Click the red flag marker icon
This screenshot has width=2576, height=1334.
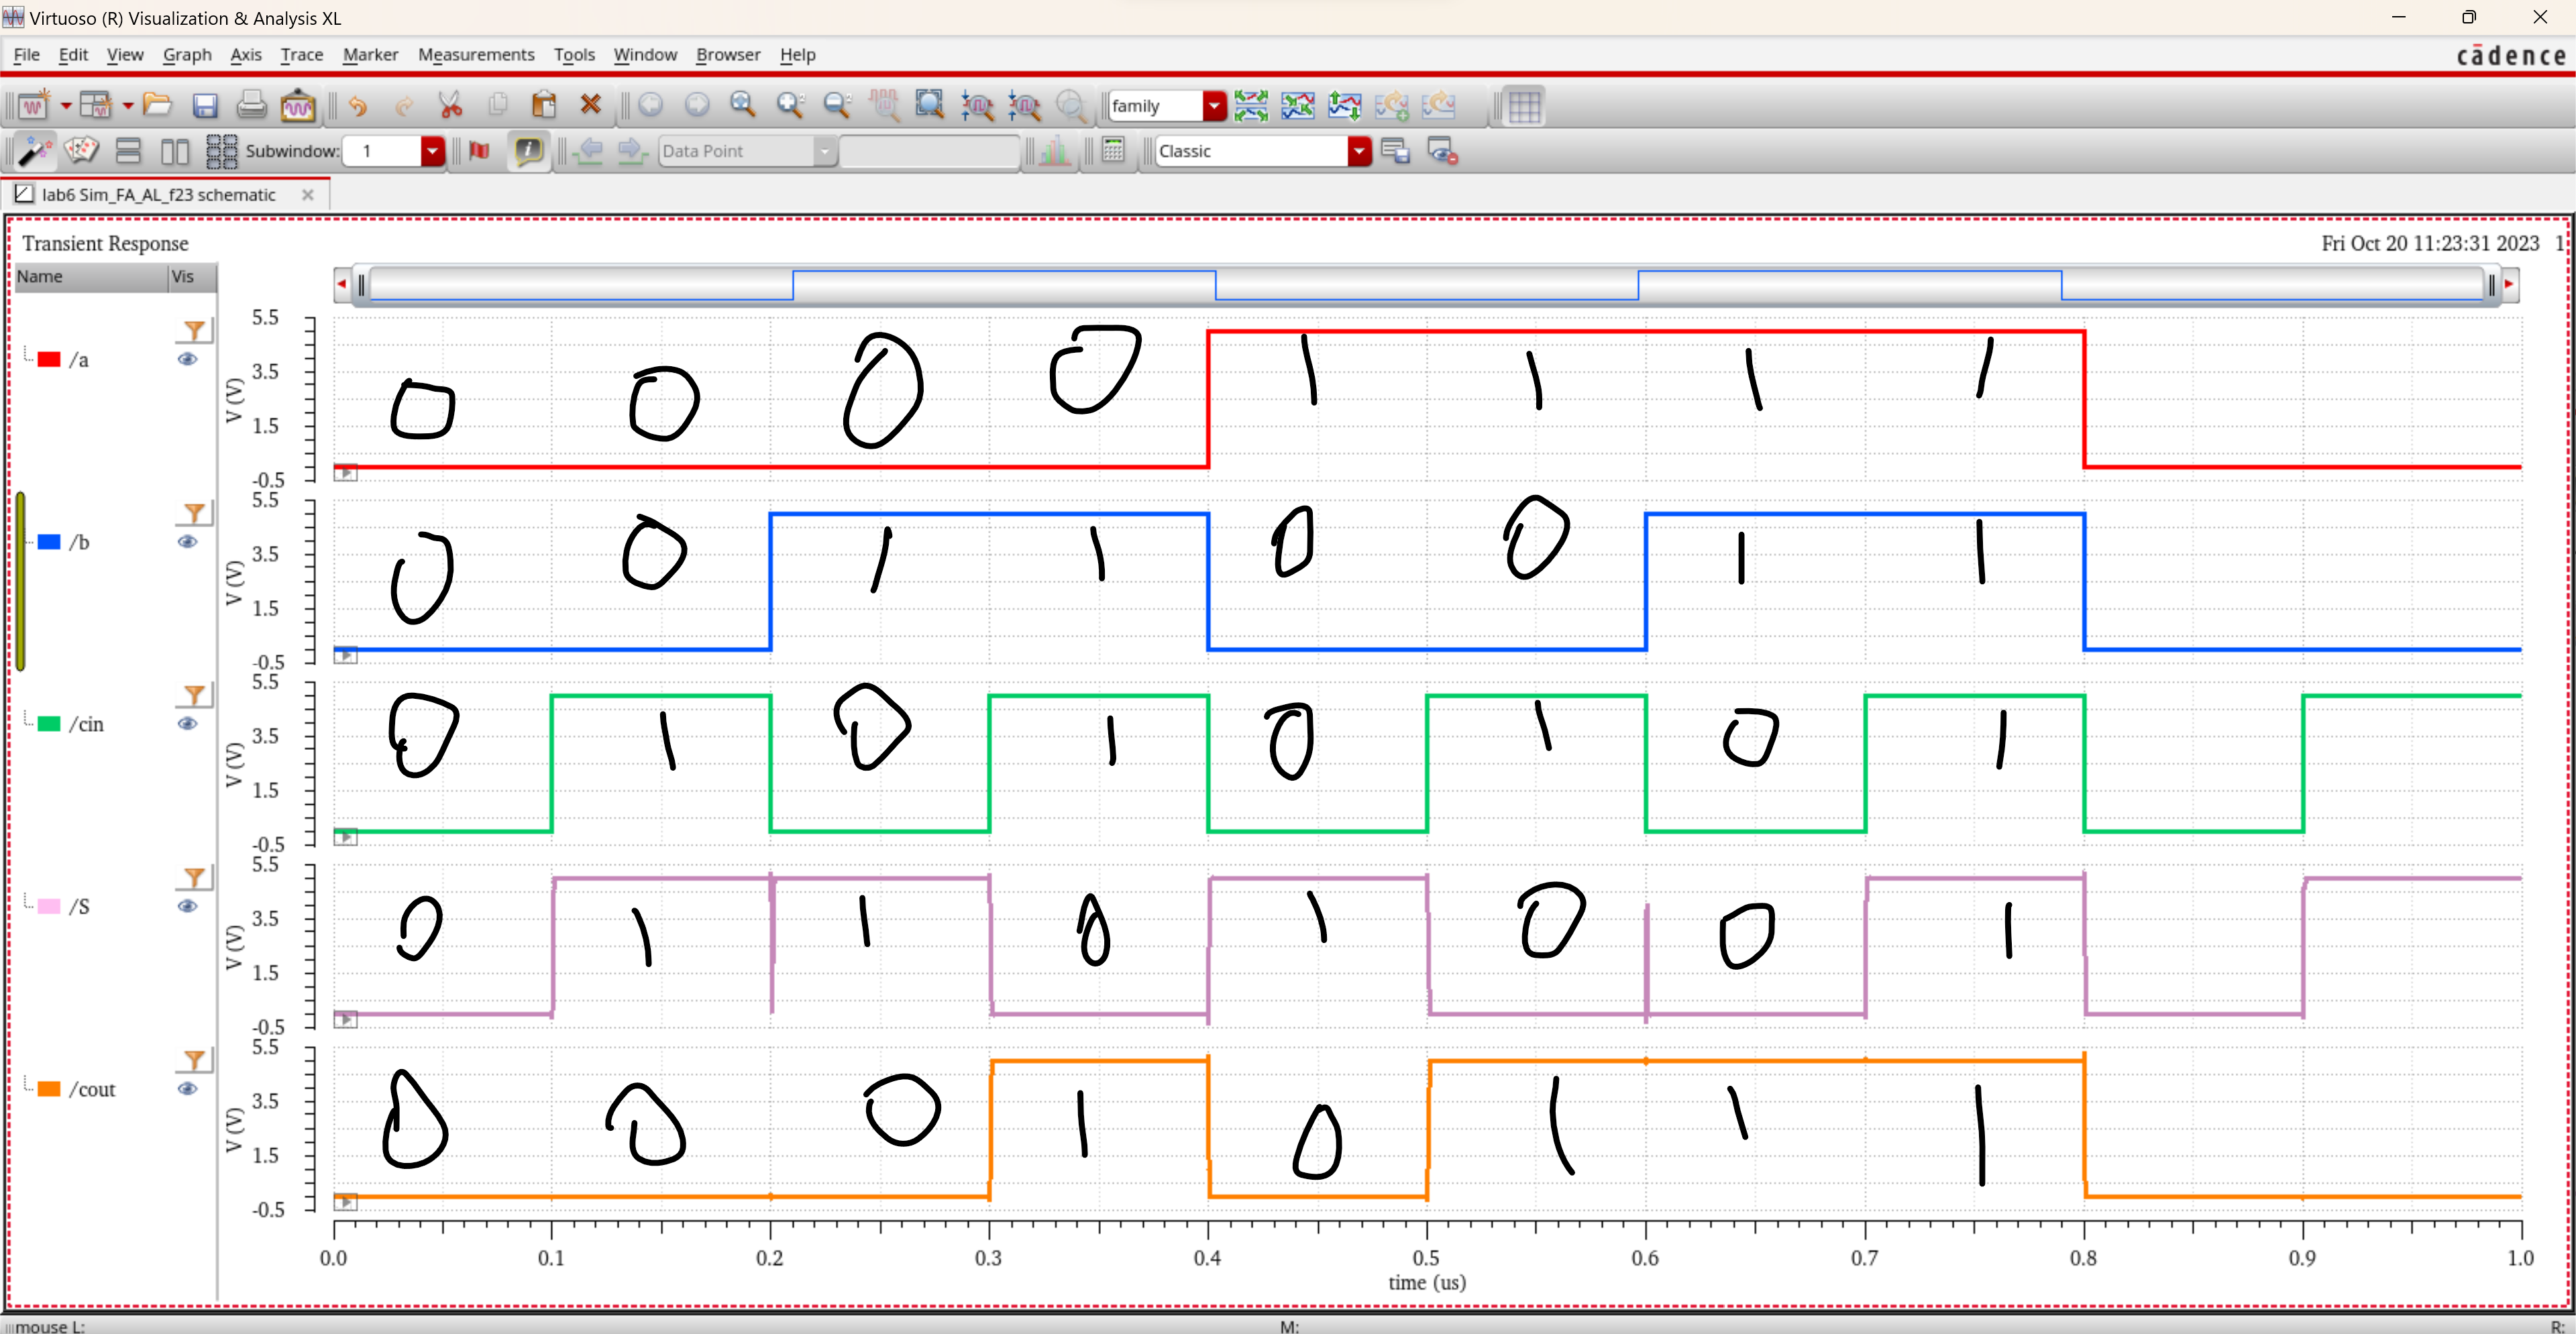pos(480,151)
